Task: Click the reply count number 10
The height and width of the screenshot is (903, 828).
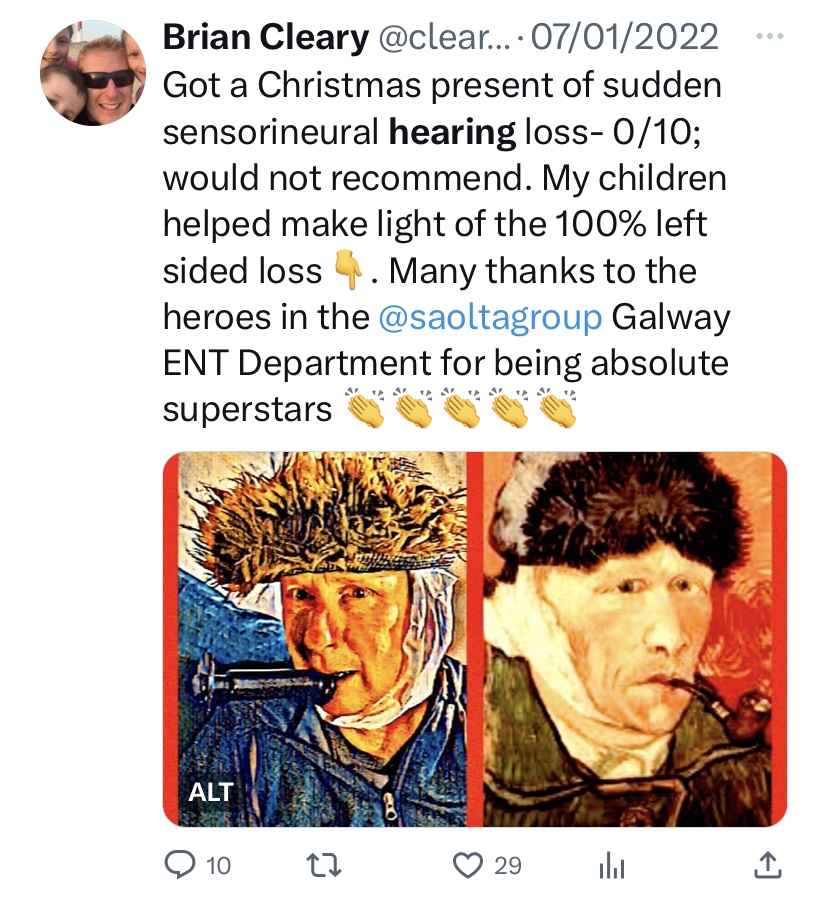Action: pos(217,865)
